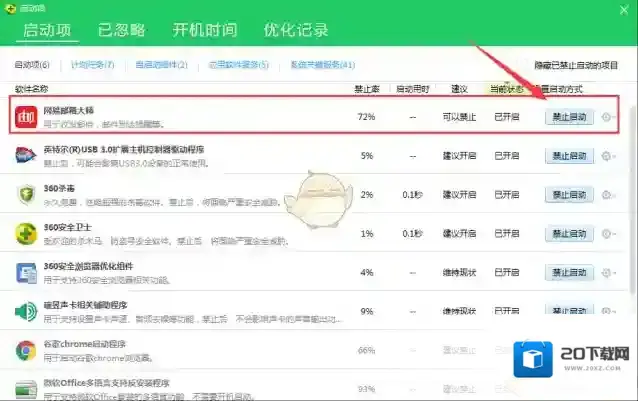Screen dimensions: 638x401
Task: Select the 计划任务(7) sub-tab
Action: [x=92, y=65]
